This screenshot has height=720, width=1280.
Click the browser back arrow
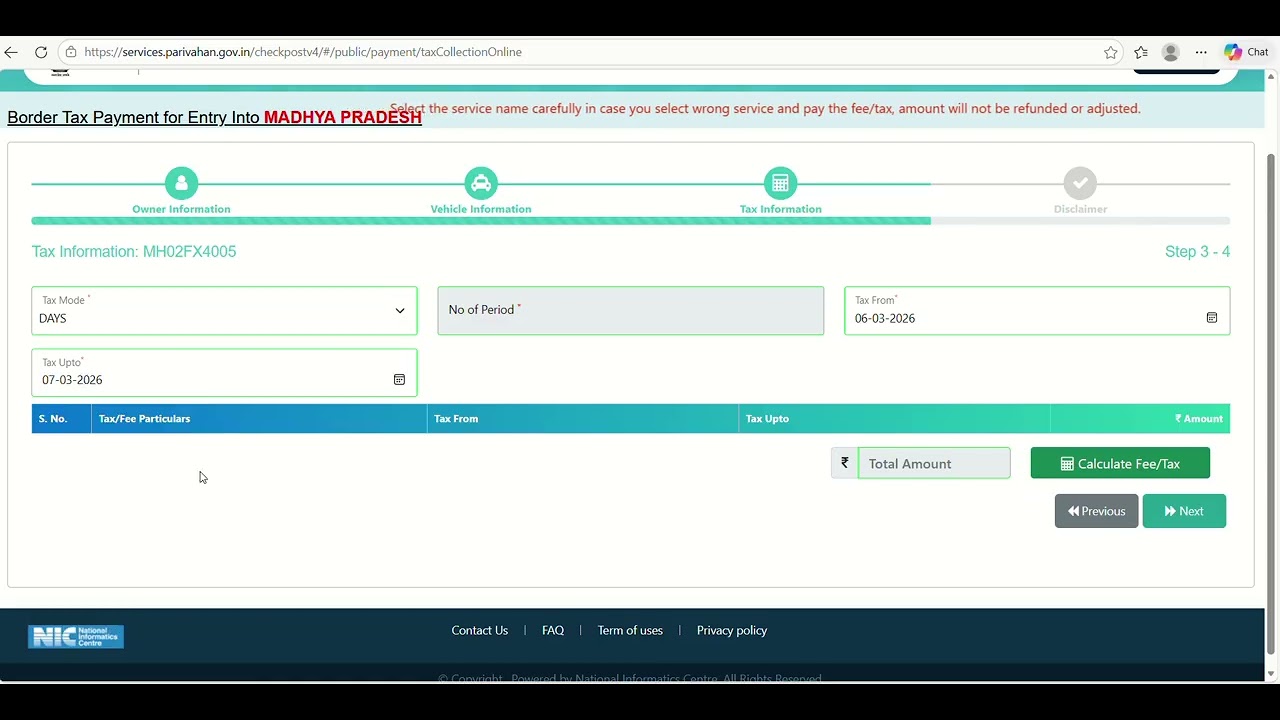click(11, 52)
